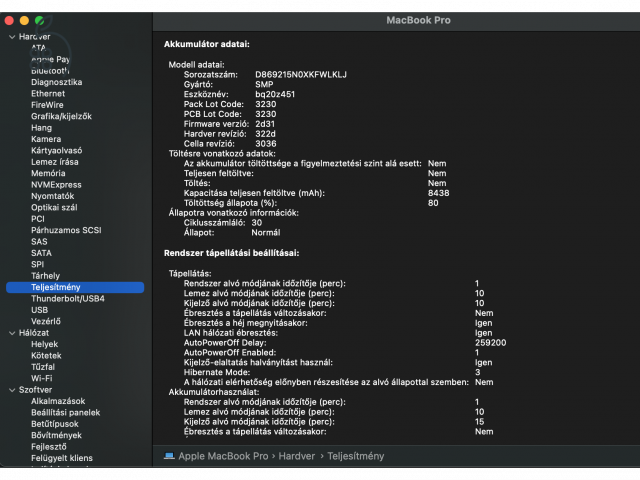The image size is (640, 480).
Task: Click Hardver in the path bar
Action: (297, 456)
